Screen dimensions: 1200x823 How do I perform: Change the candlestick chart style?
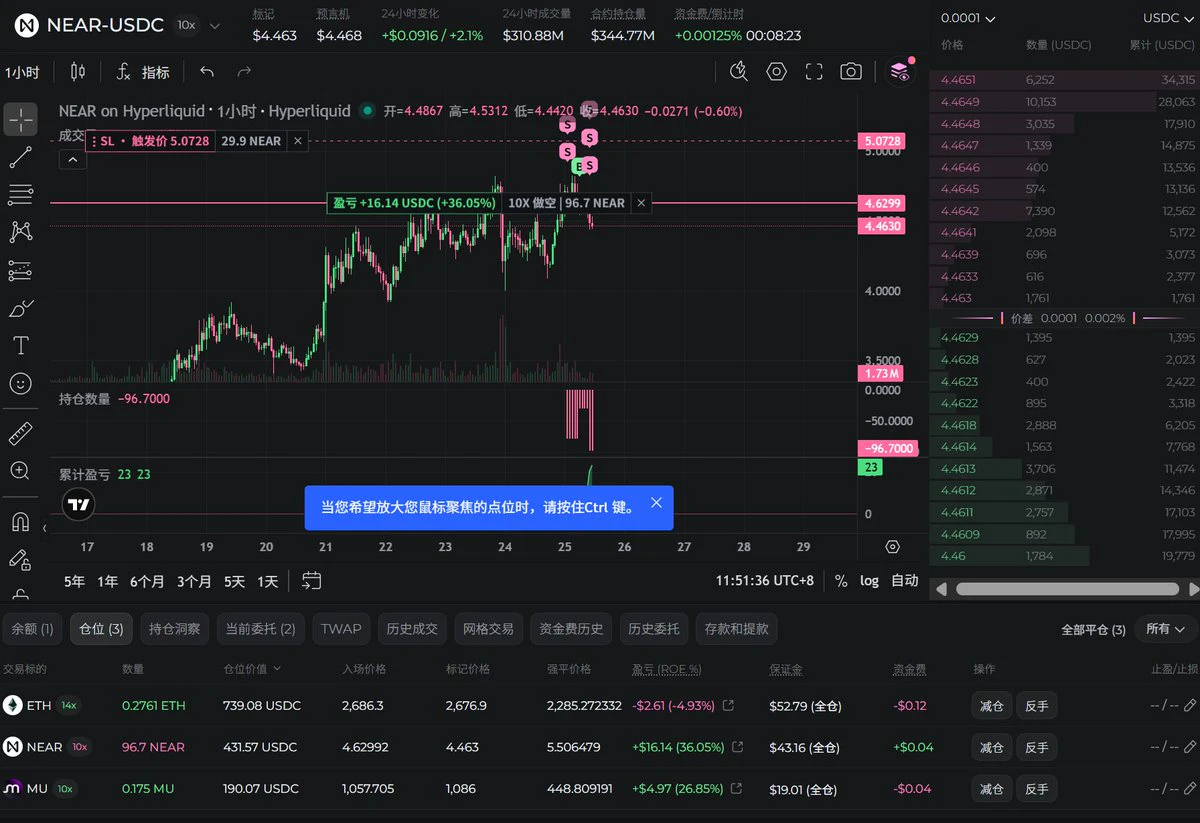[78, 71]
